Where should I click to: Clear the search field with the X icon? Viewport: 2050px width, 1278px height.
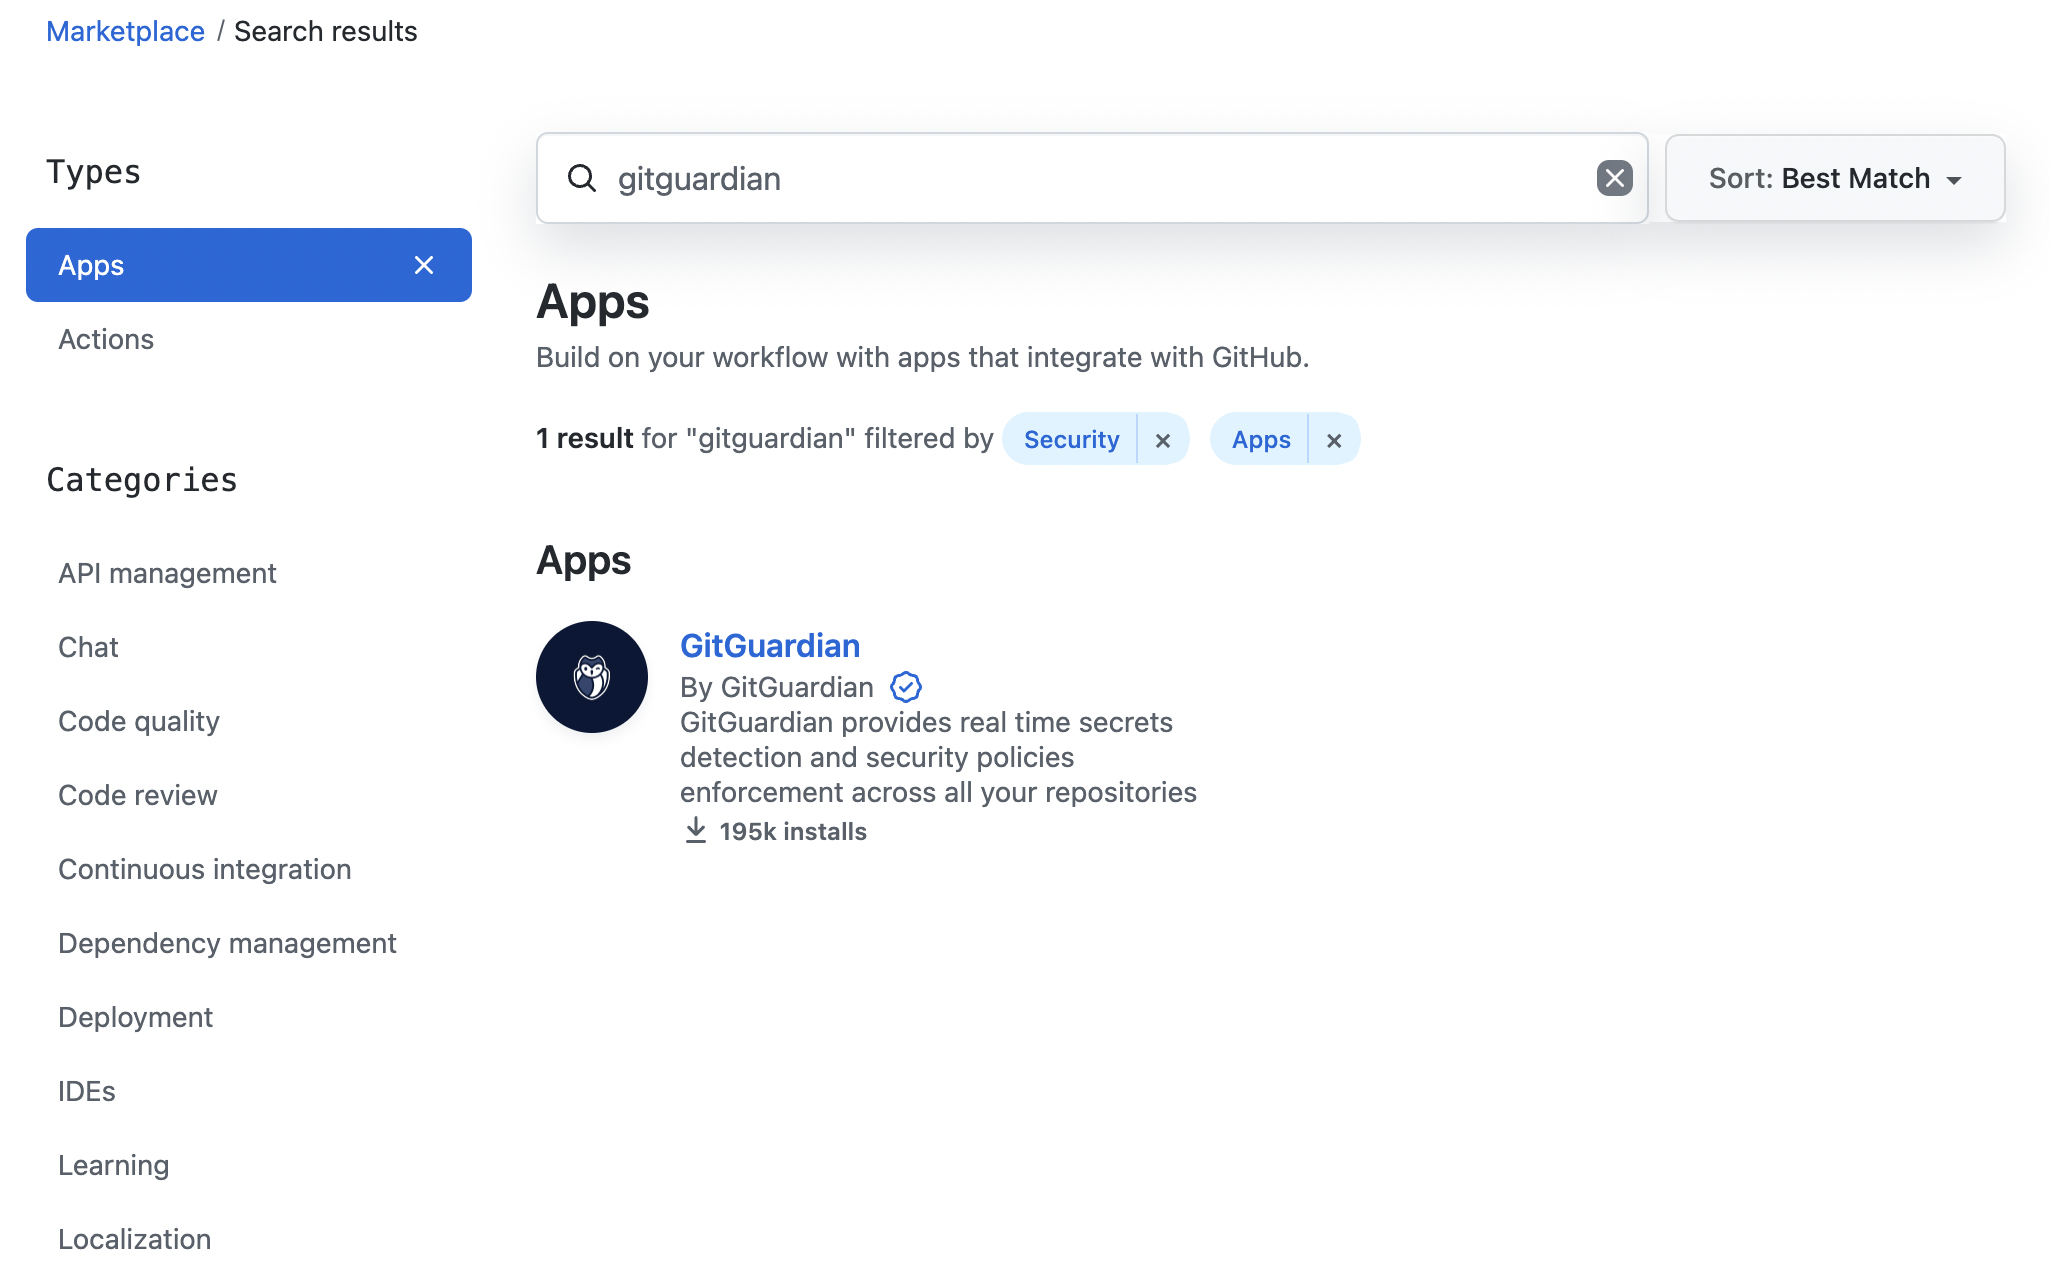1614,178
